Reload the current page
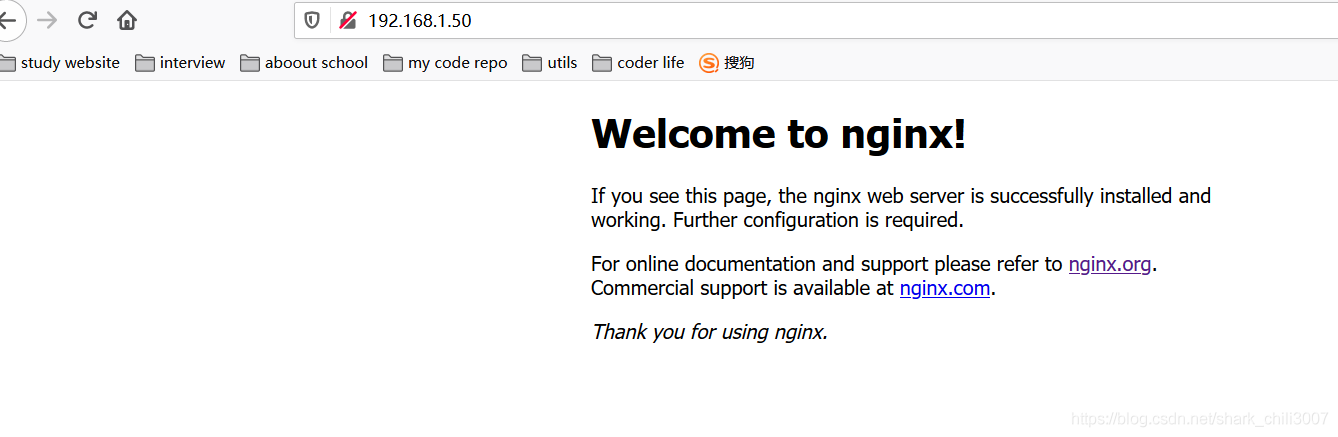 [x=87, y=20]
